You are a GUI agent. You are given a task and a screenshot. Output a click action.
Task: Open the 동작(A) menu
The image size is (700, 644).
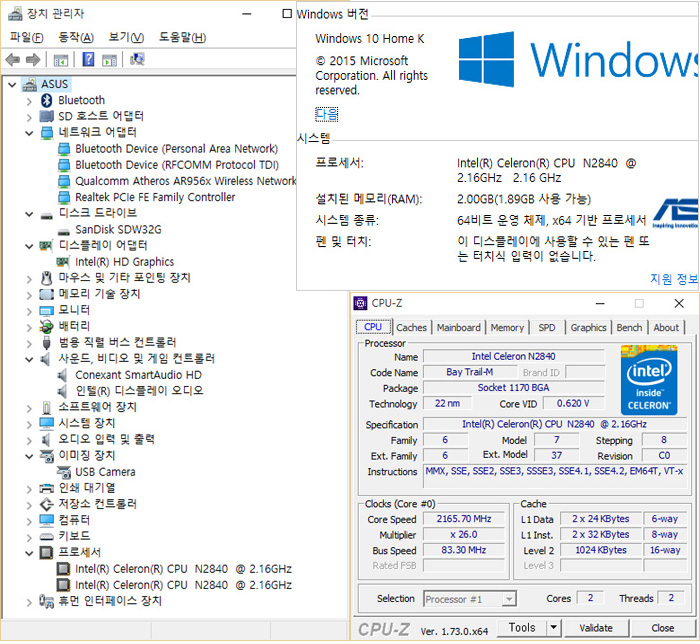coord(76,37)
